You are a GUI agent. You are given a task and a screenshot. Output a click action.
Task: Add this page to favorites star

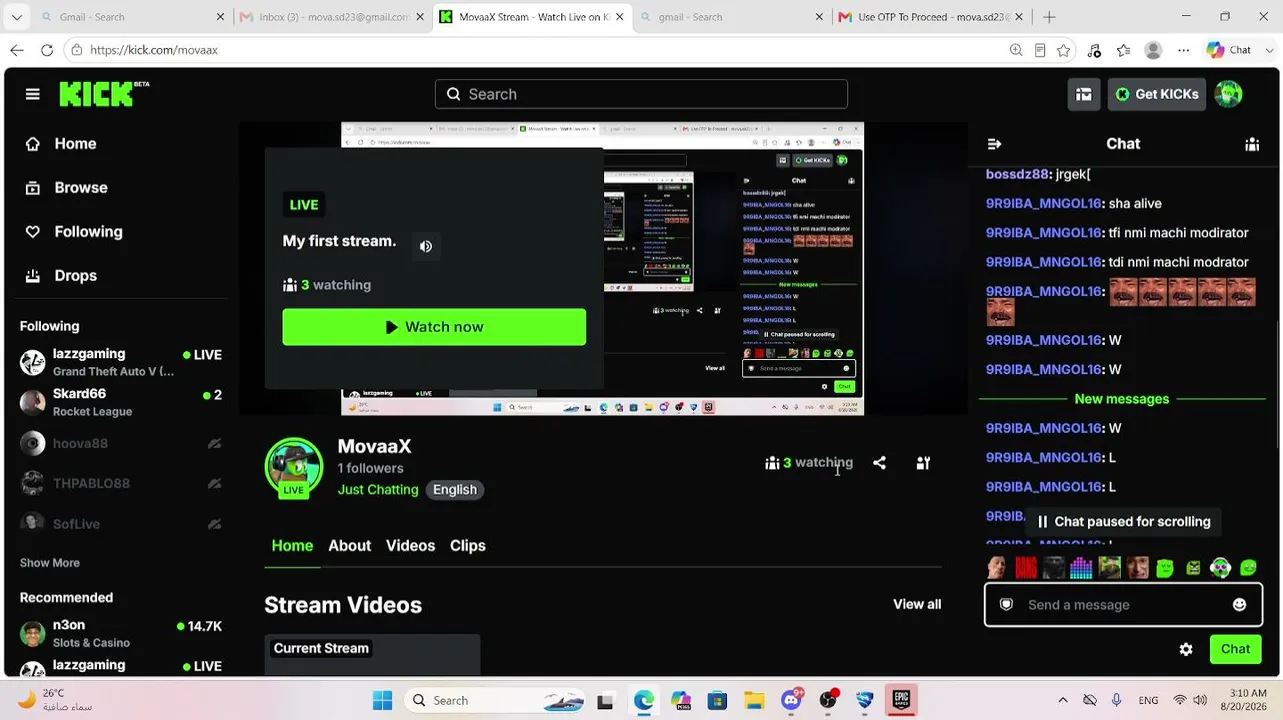(x=1064, y=50)
